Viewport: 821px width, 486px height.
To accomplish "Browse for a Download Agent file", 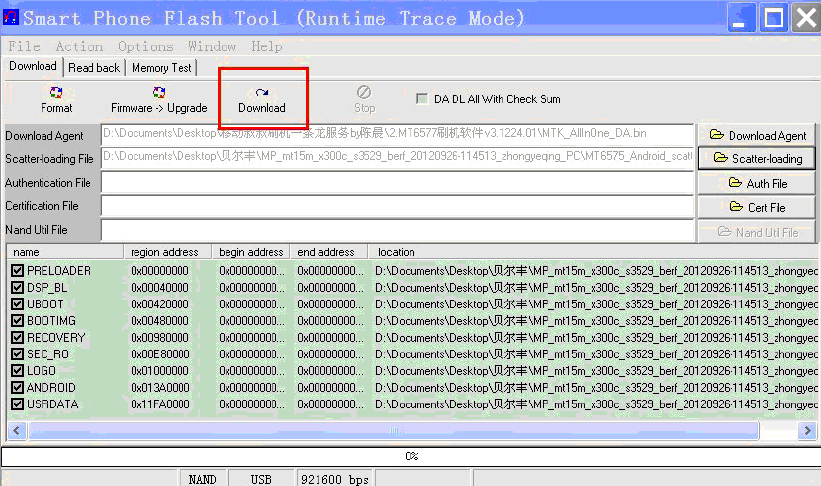I will point(757,135).
